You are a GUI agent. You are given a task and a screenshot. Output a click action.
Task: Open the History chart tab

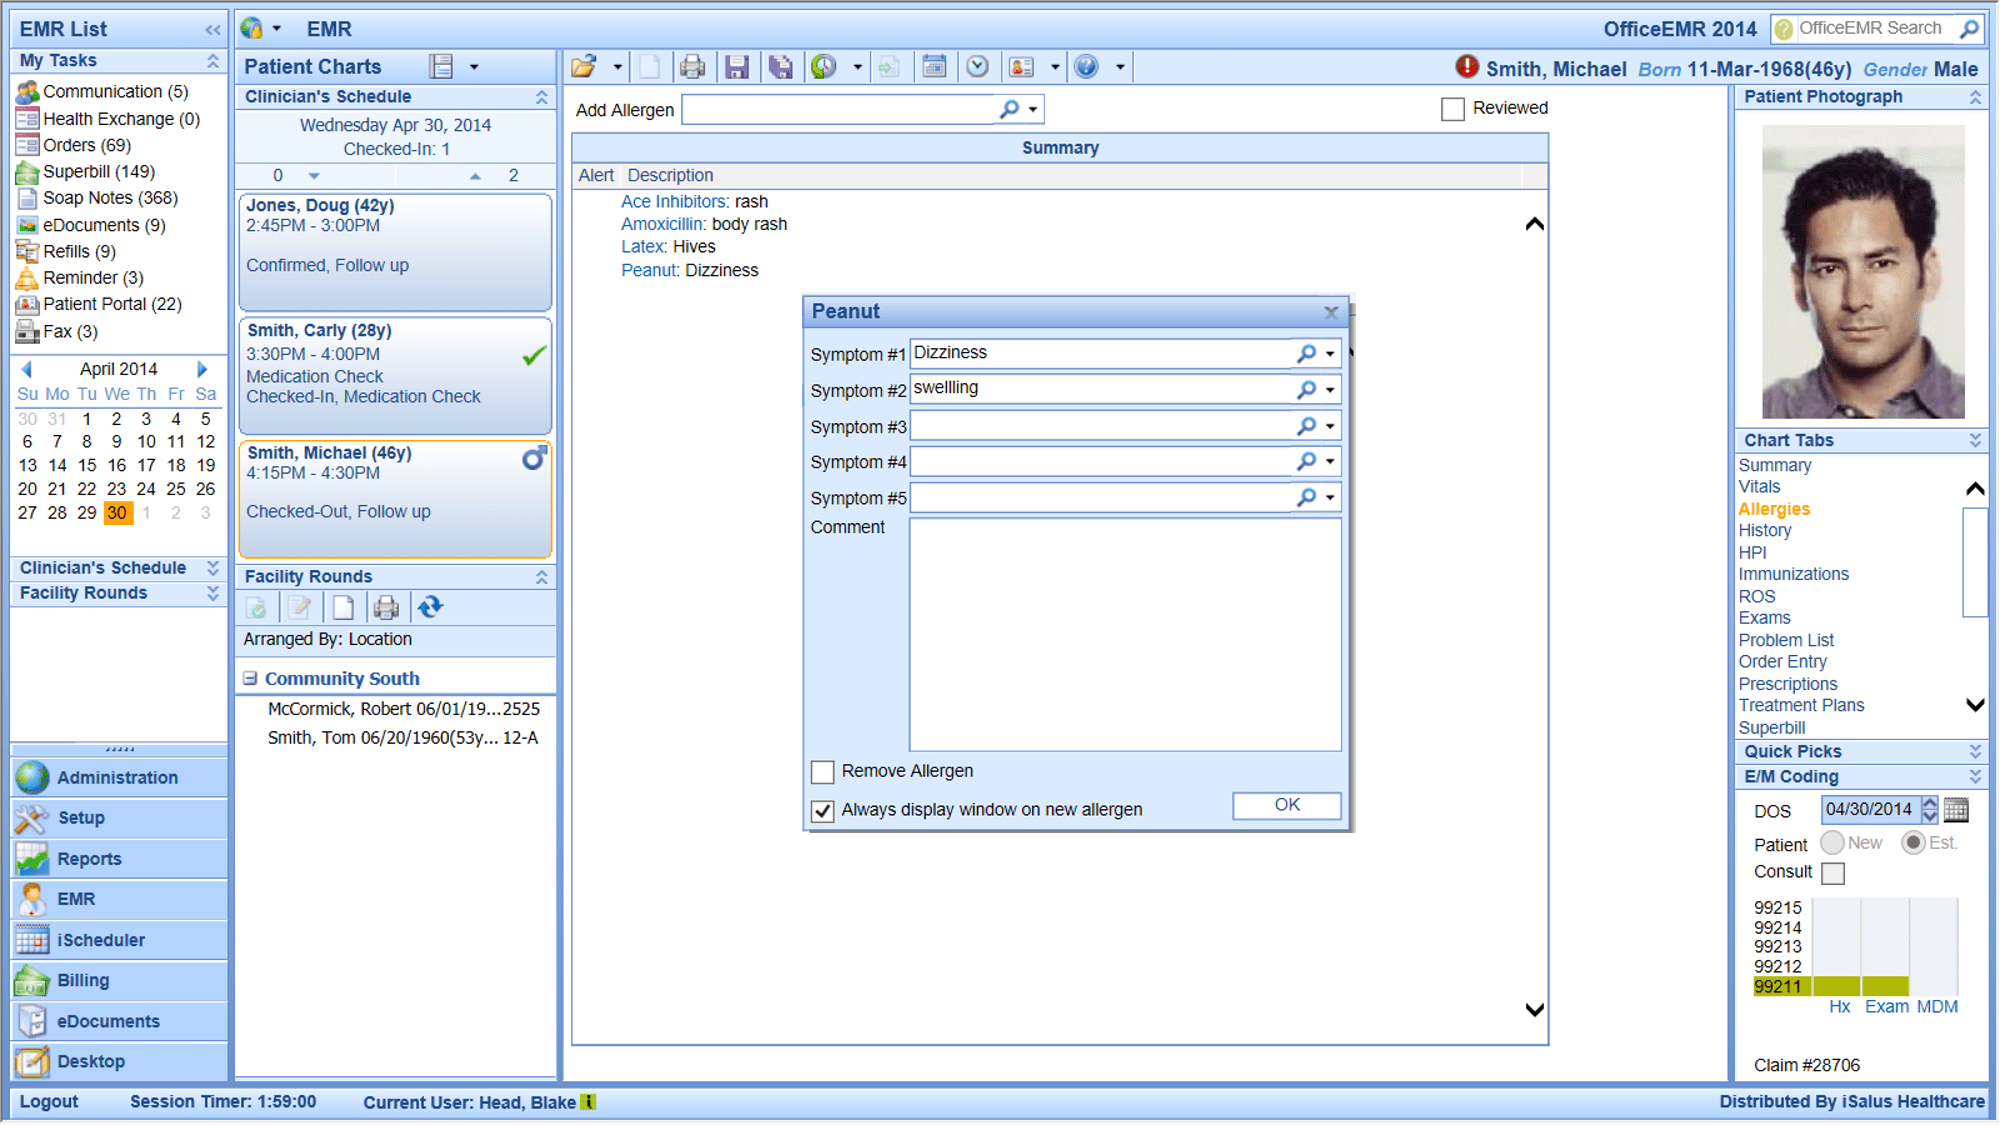point(1764,530)
